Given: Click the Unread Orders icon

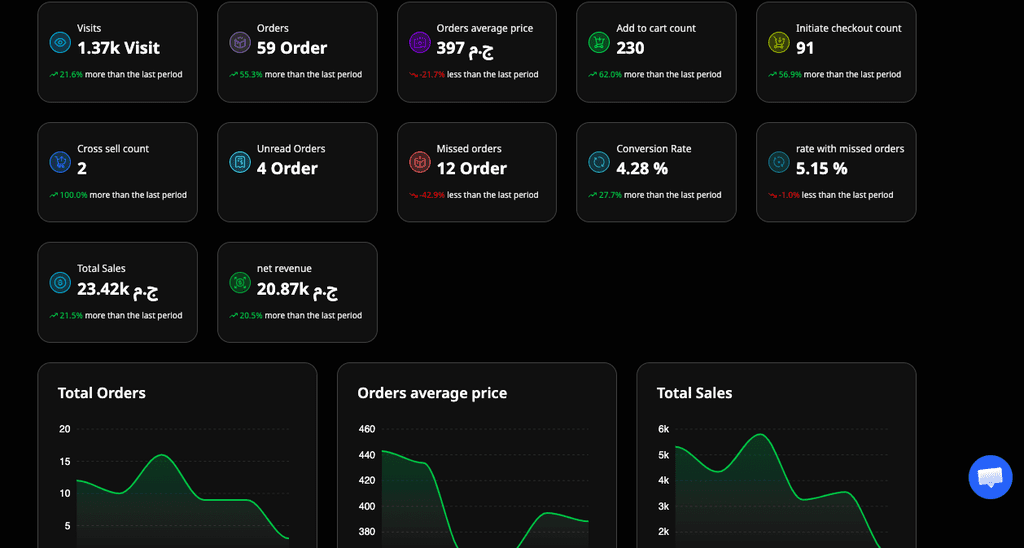Looking at the screenshot, I should click(240, 162).
